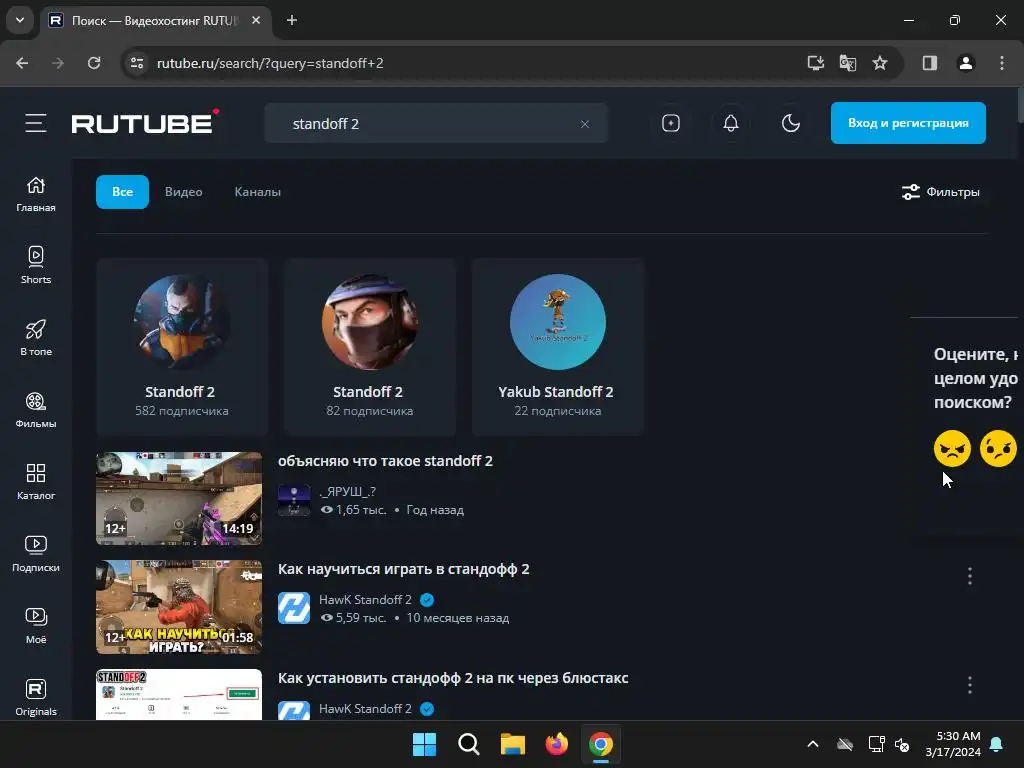Open Yakub Standoff 2 channel card
This screenshot has width=1024, height=768.
[558, 347]
